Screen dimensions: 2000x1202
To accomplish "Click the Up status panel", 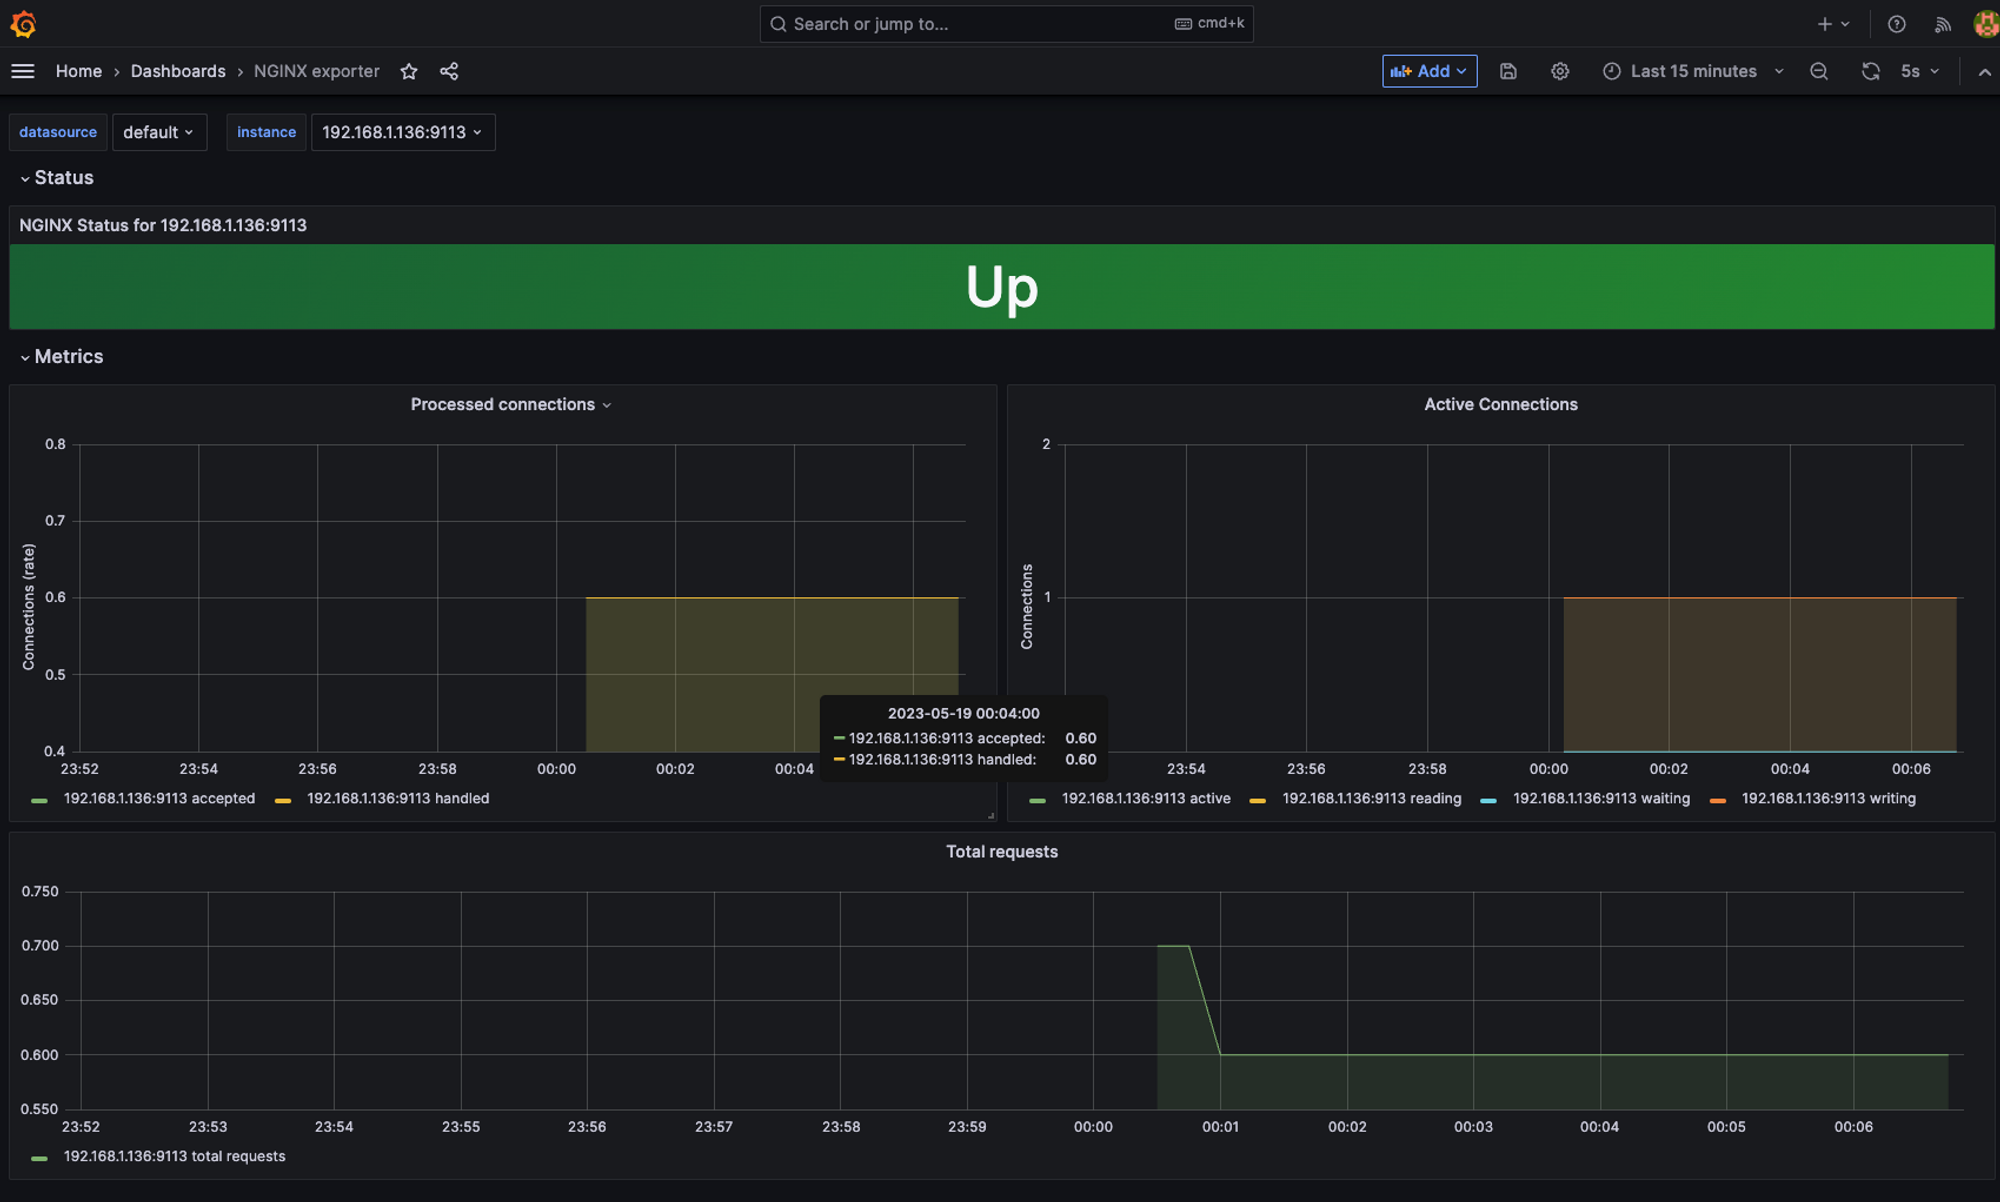I will tap(1002, 287).
